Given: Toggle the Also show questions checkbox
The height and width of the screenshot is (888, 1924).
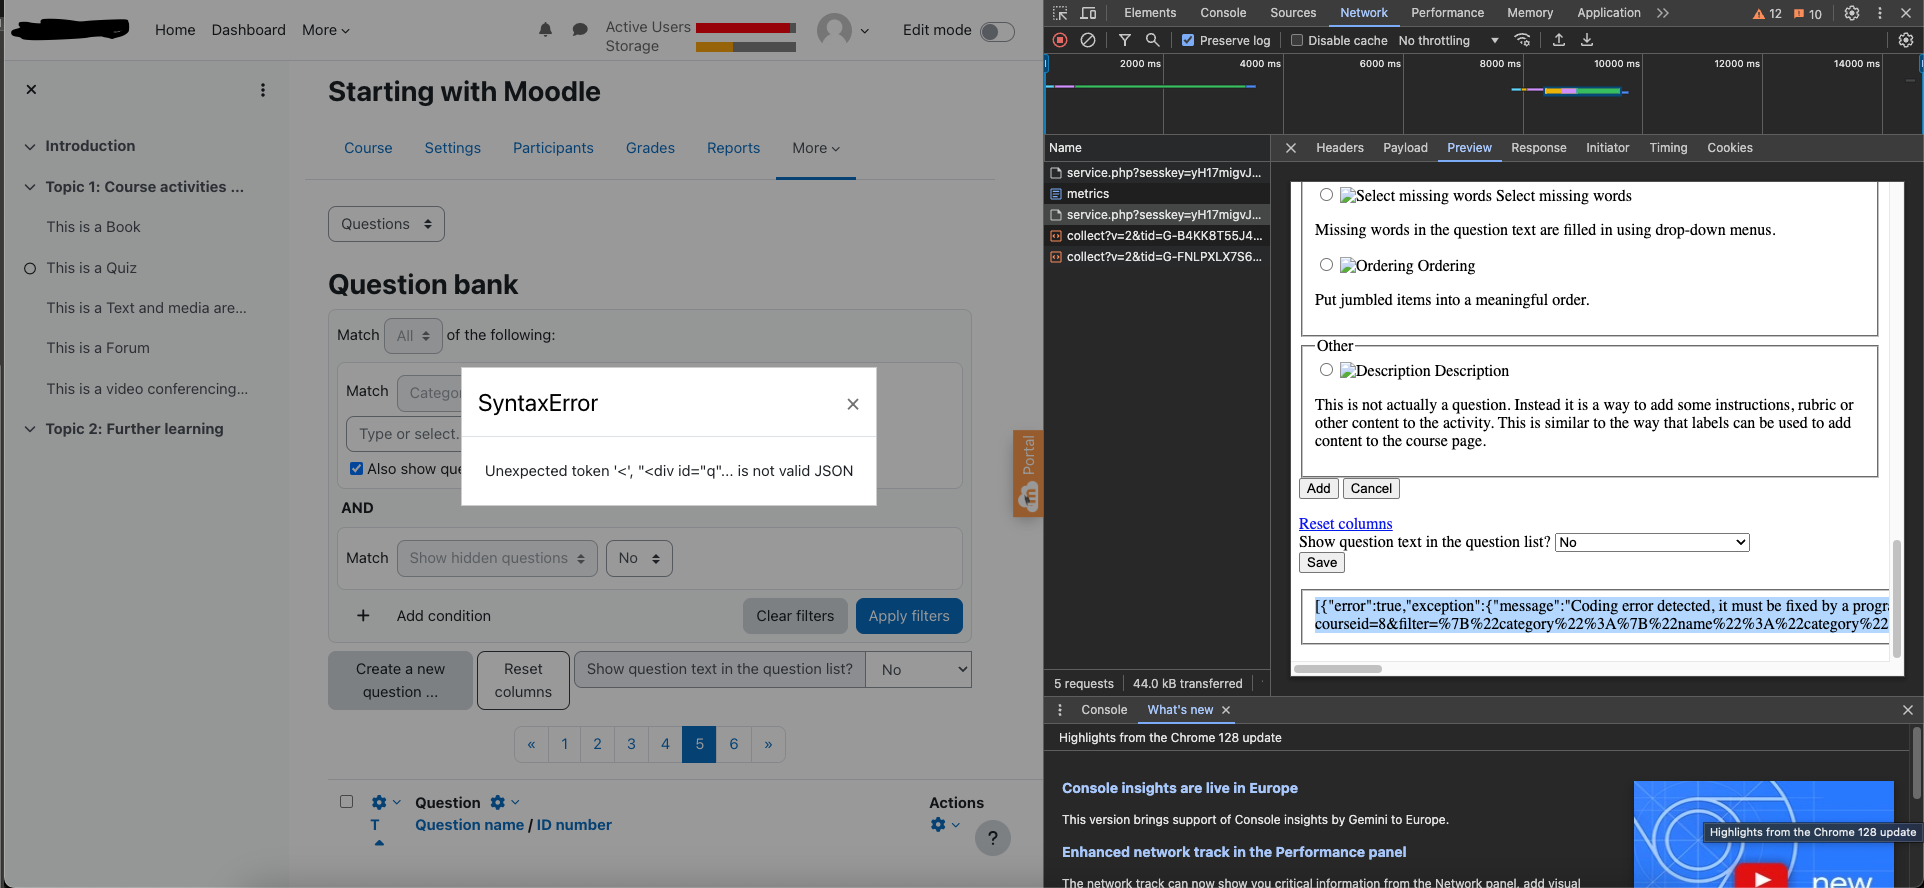Looking at the screenshot, I should click(356, 468).
